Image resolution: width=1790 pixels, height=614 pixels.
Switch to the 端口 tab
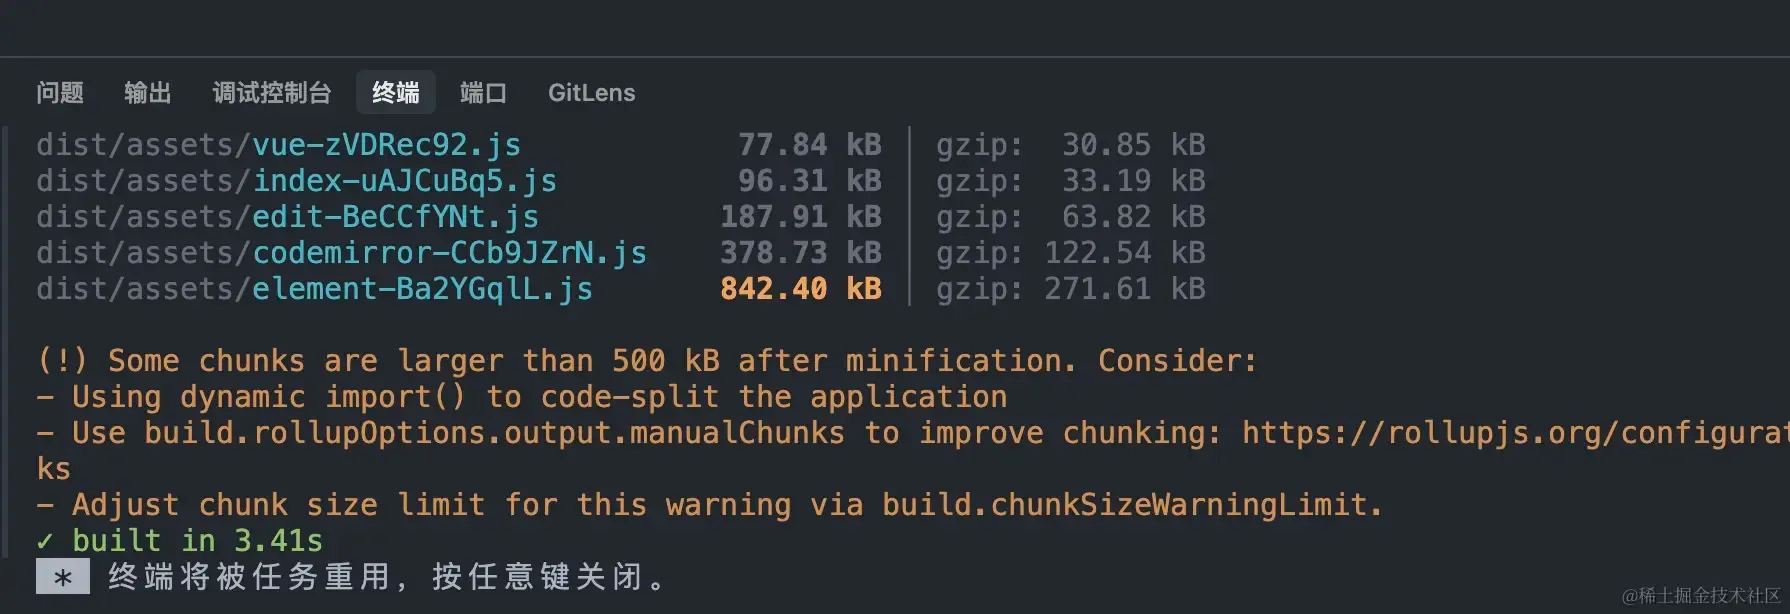pyautogui.click(x=484, y=93)
